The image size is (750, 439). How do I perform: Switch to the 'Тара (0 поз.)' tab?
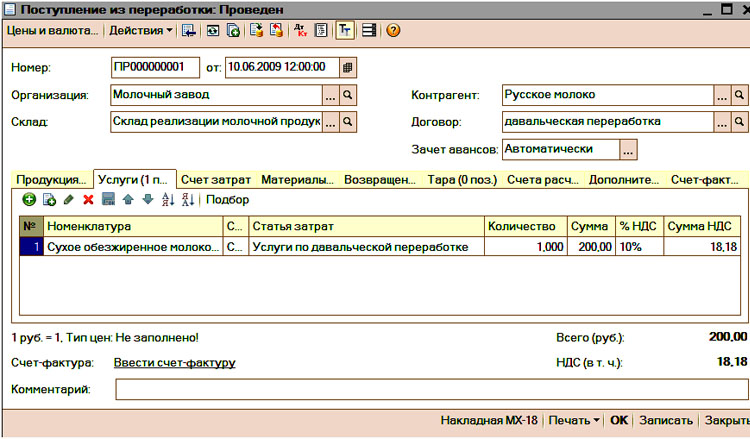(462, 180)
